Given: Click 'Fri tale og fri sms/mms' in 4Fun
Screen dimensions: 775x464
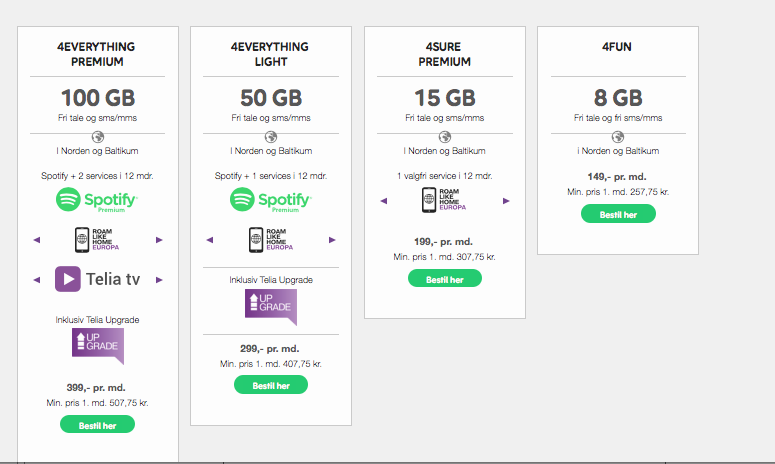Looking at the screenshot, I should (618, 118).
